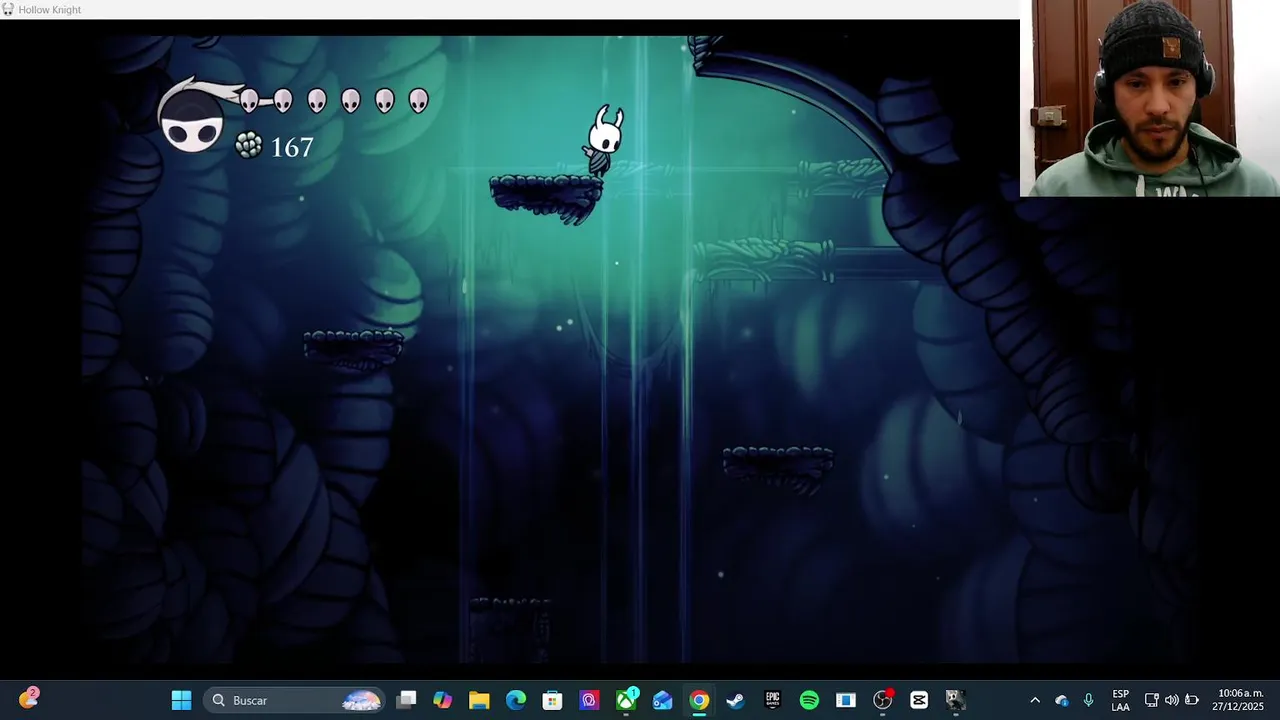Image resolution: width=1280 pixels, height=720 pixels.
Task: Open the widgets icon with badge 2
Action: [29, 698]
